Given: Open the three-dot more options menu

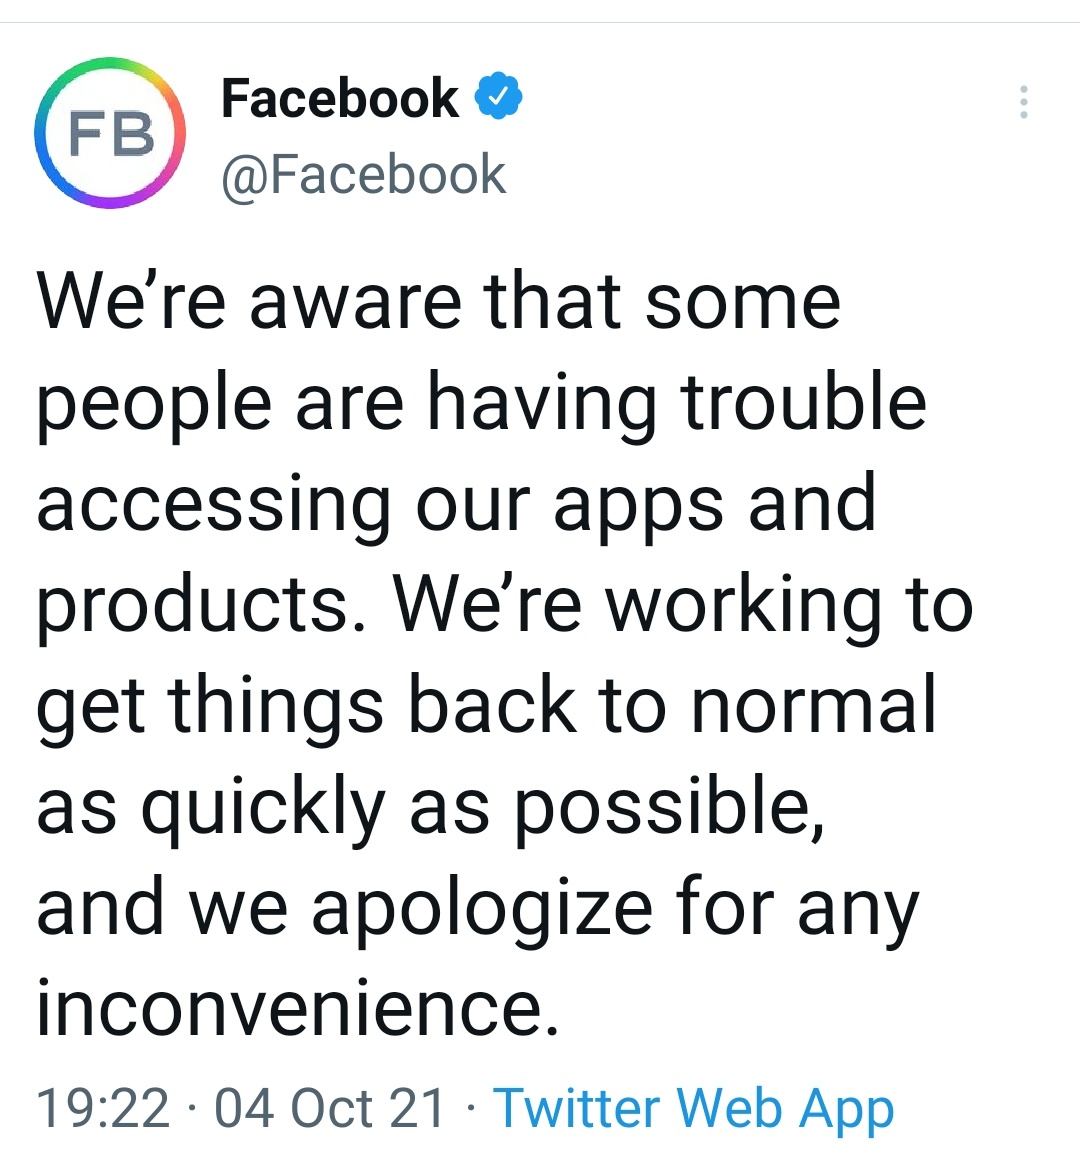Looking at the screenshot, I should pyautogui.click(x=1023, y=102).
